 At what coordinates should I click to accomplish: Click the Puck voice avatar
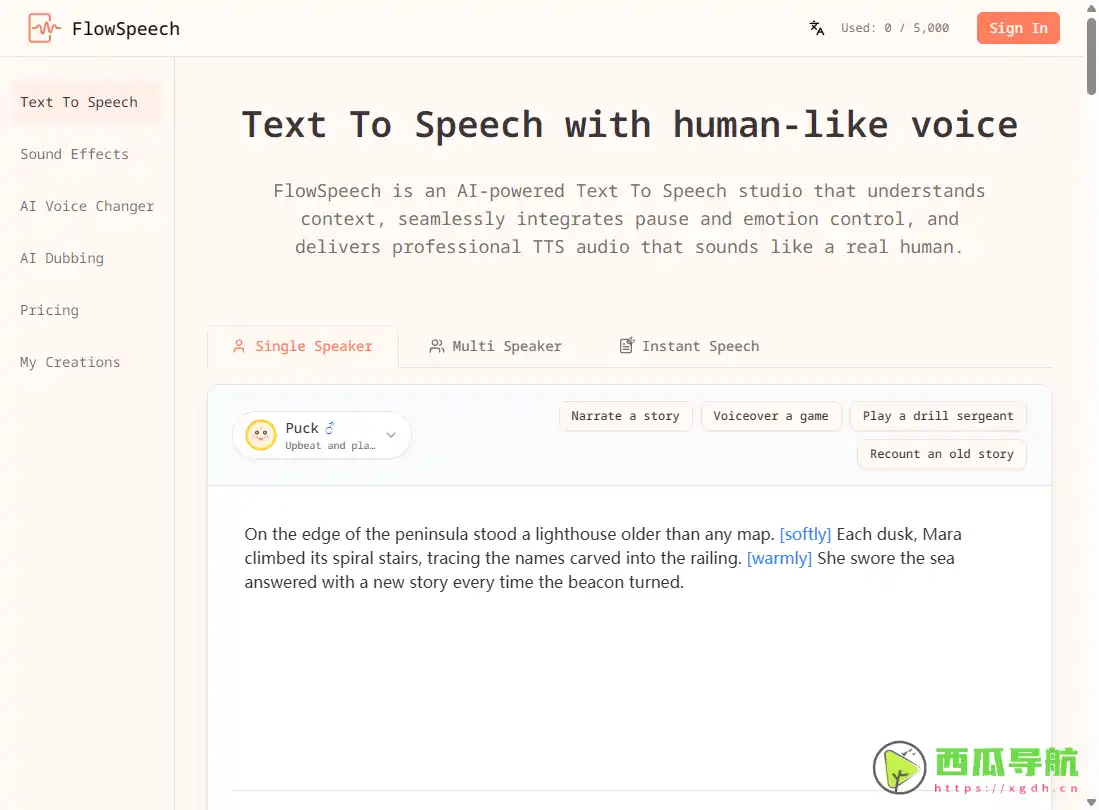coord(261,435)
